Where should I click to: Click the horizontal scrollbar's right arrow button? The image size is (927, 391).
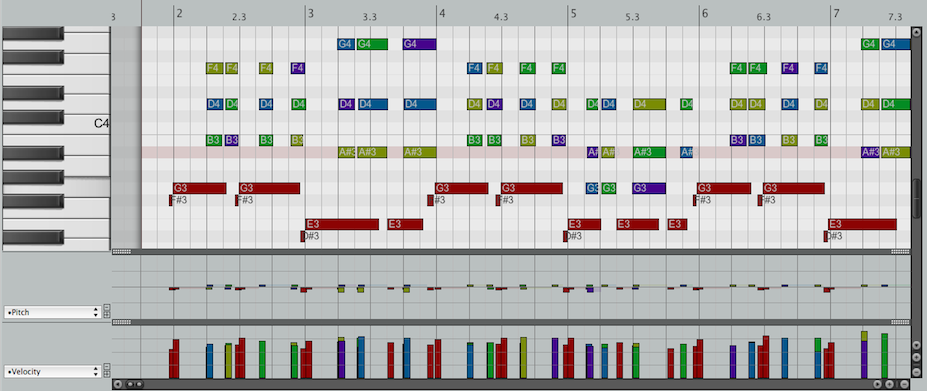(877, 384)
